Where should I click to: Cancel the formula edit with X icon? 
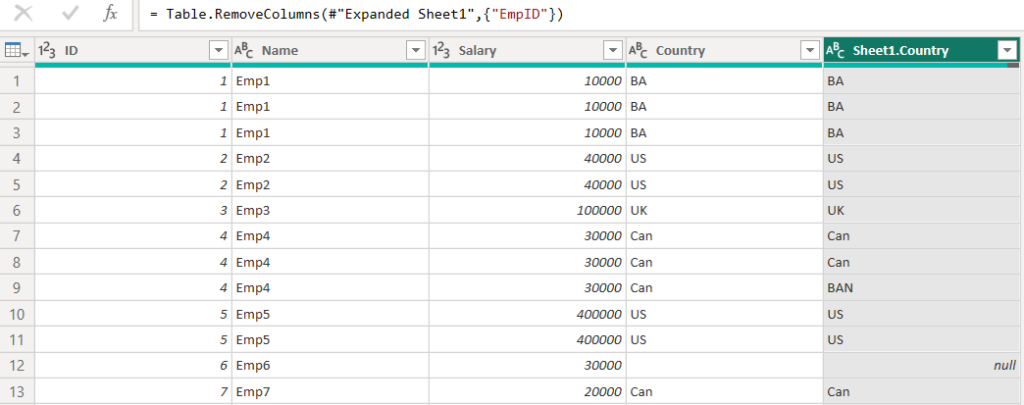tap(24, 14)
